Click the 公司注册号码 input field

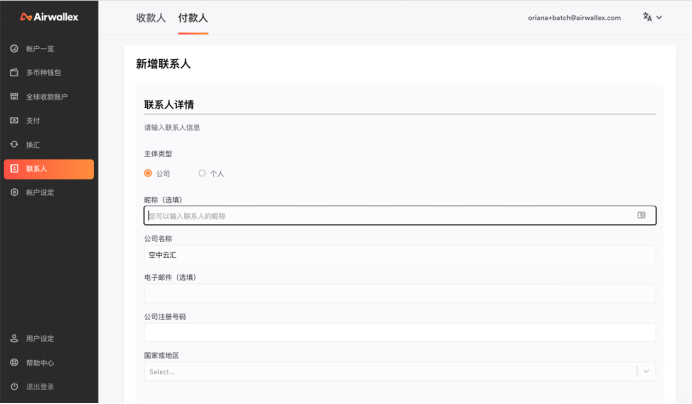400,332
